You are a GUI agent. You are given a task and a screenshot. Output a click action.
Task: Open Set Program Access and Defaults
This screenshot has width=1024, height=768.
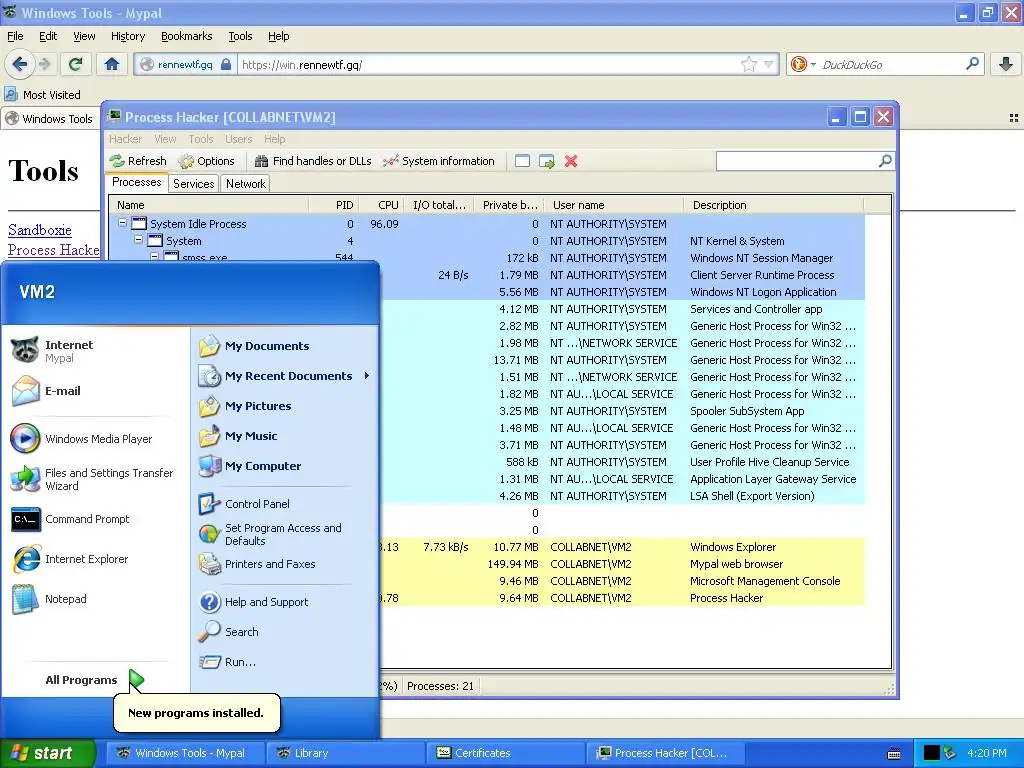[x=270, y=534]
